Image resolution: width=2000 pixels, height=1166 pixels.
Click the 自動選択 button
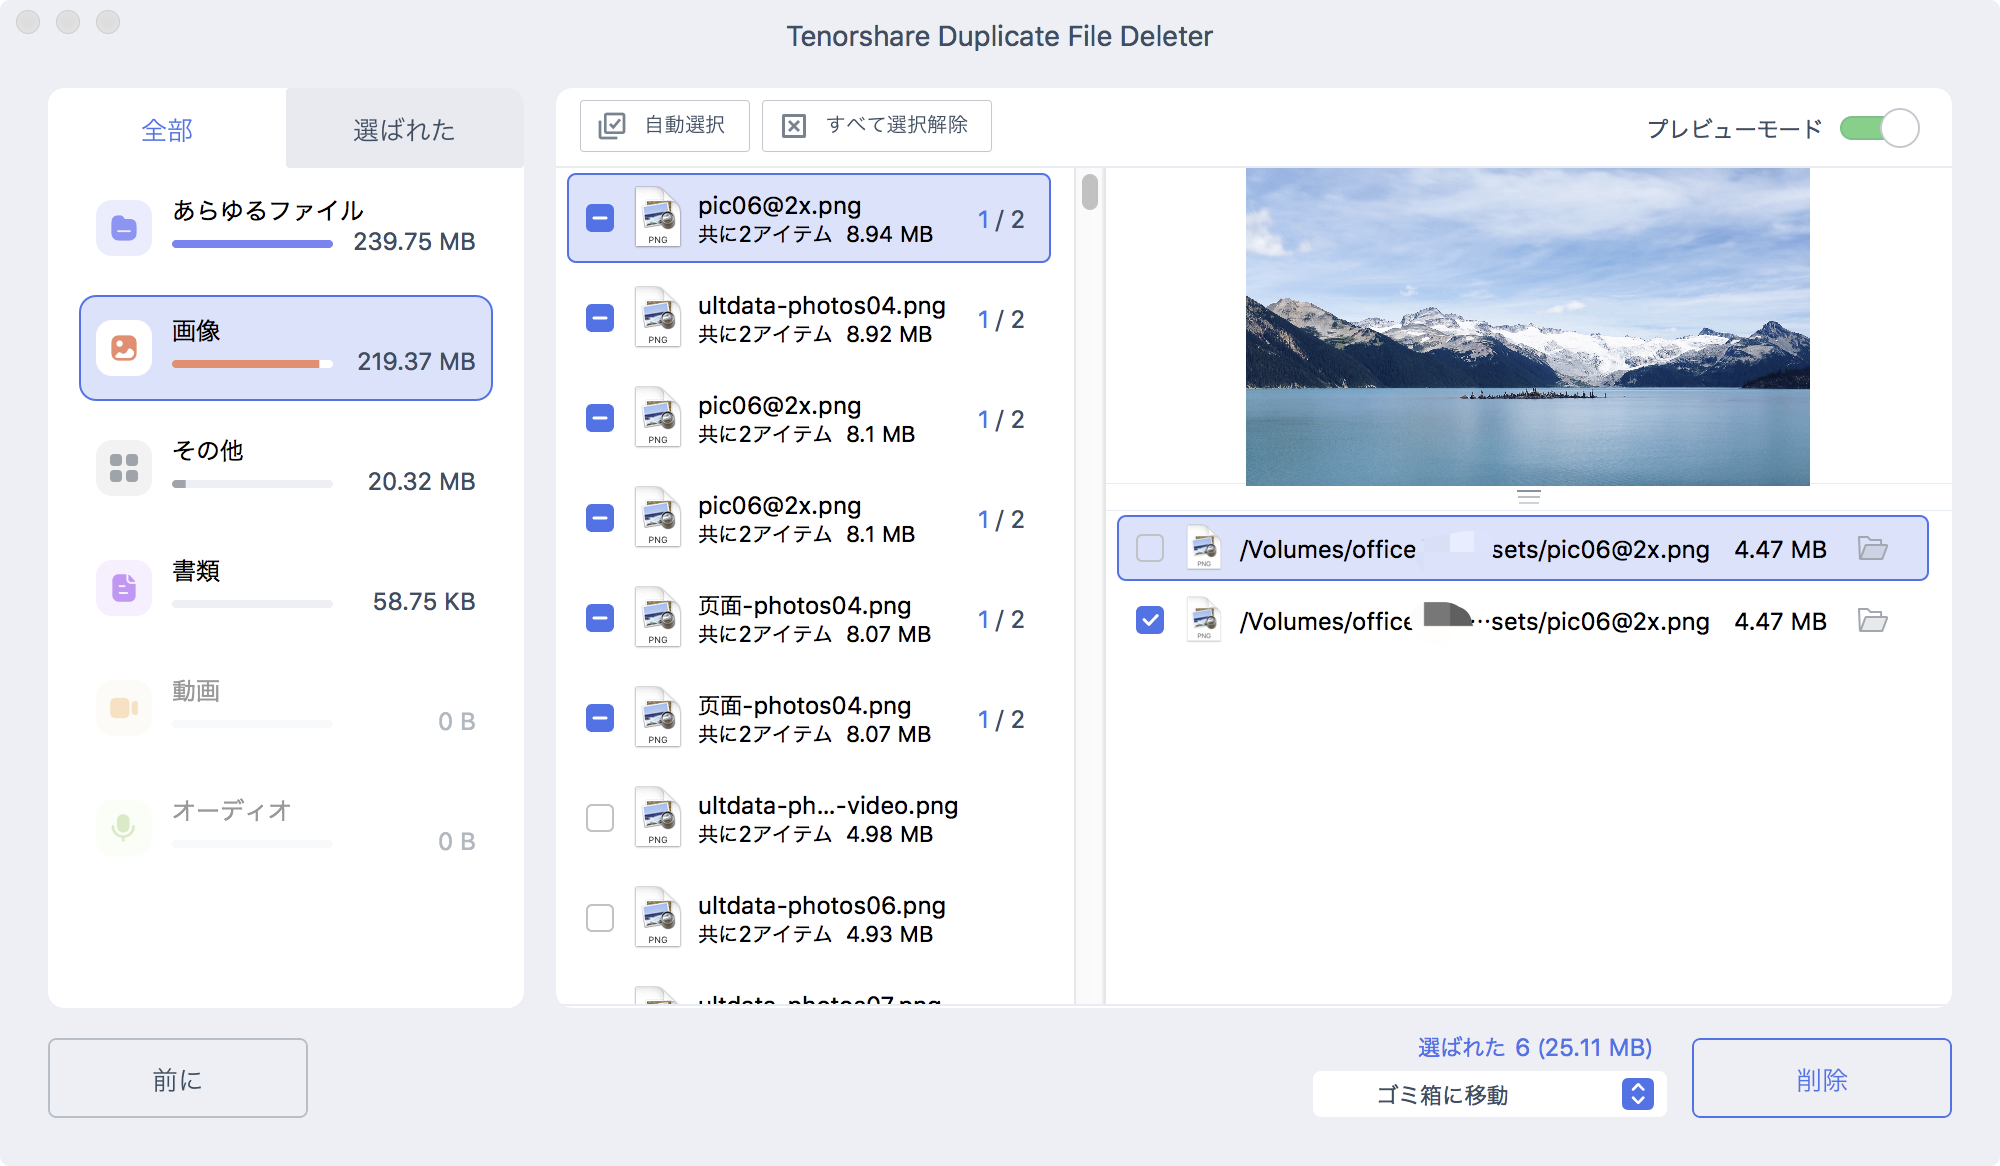click(665, 125)
